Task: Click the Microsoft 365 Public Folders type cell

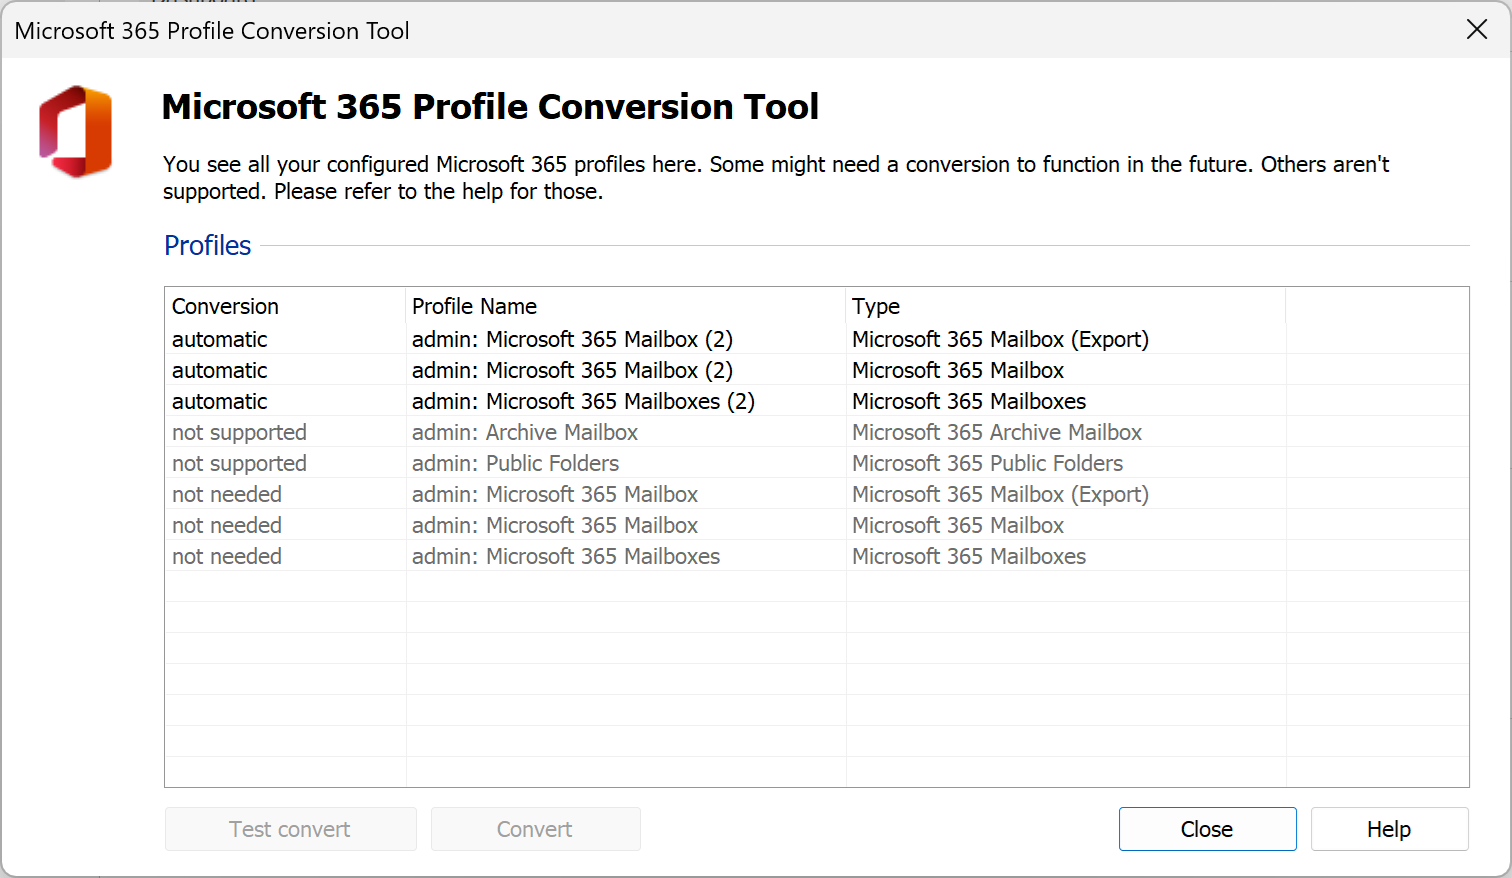Action: tap(987, 463)
